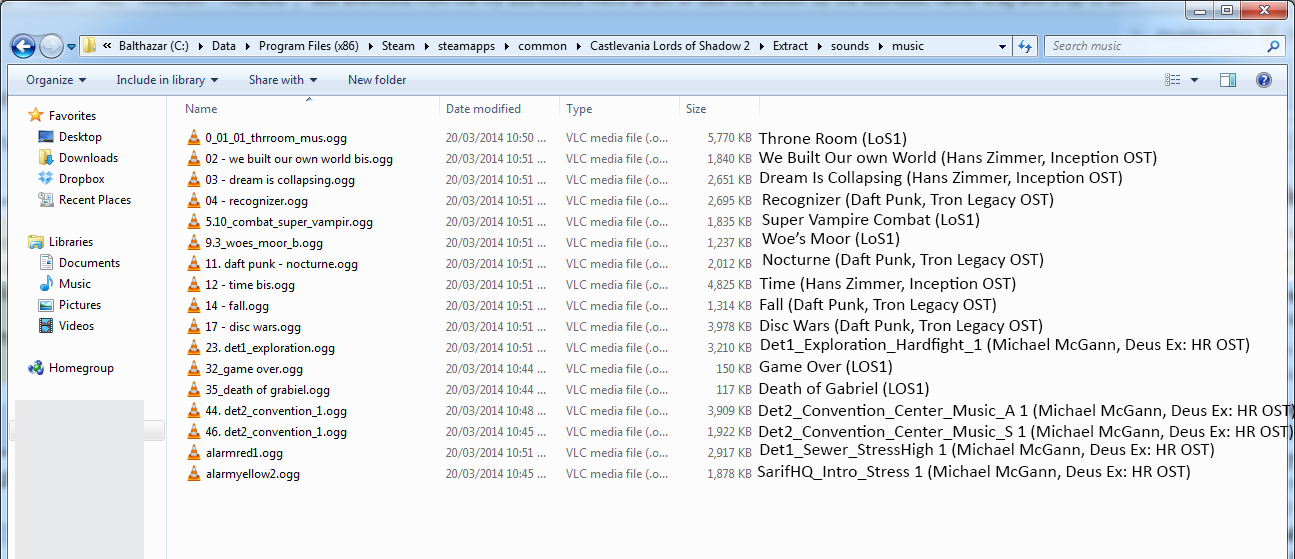1295x559 pixels.
Task: Click VLC icon of 46. det2_convention_1.ogg
Action: (193, 432)
